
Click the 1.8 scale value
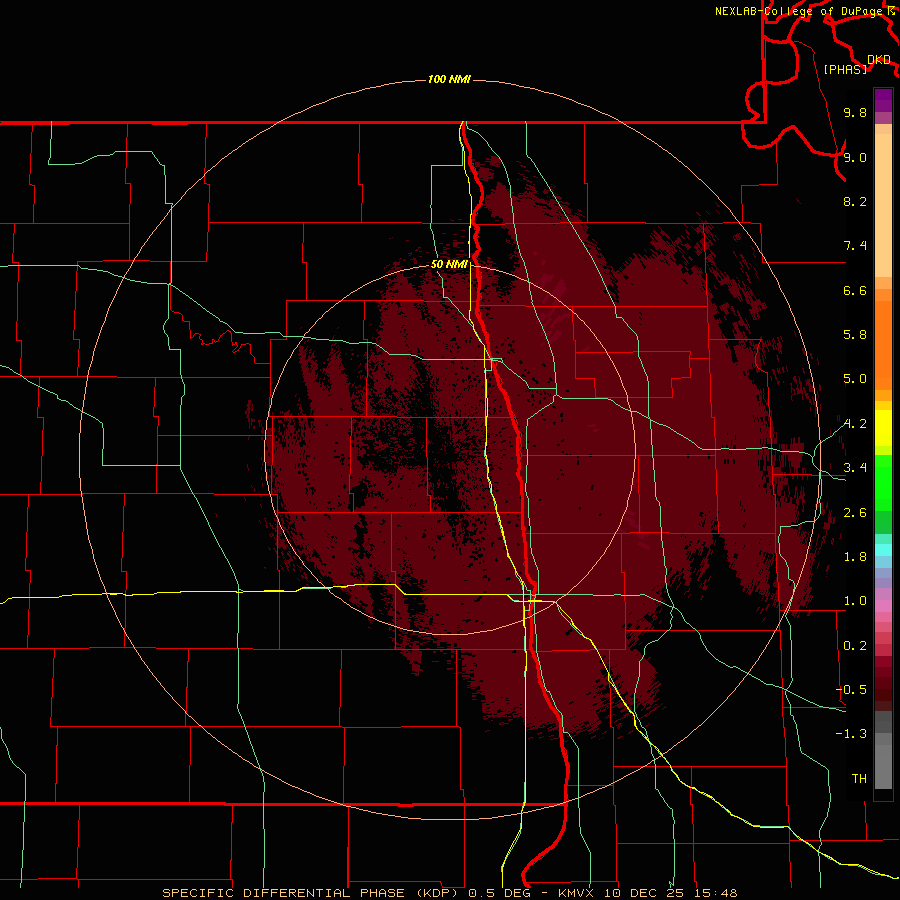855,557
